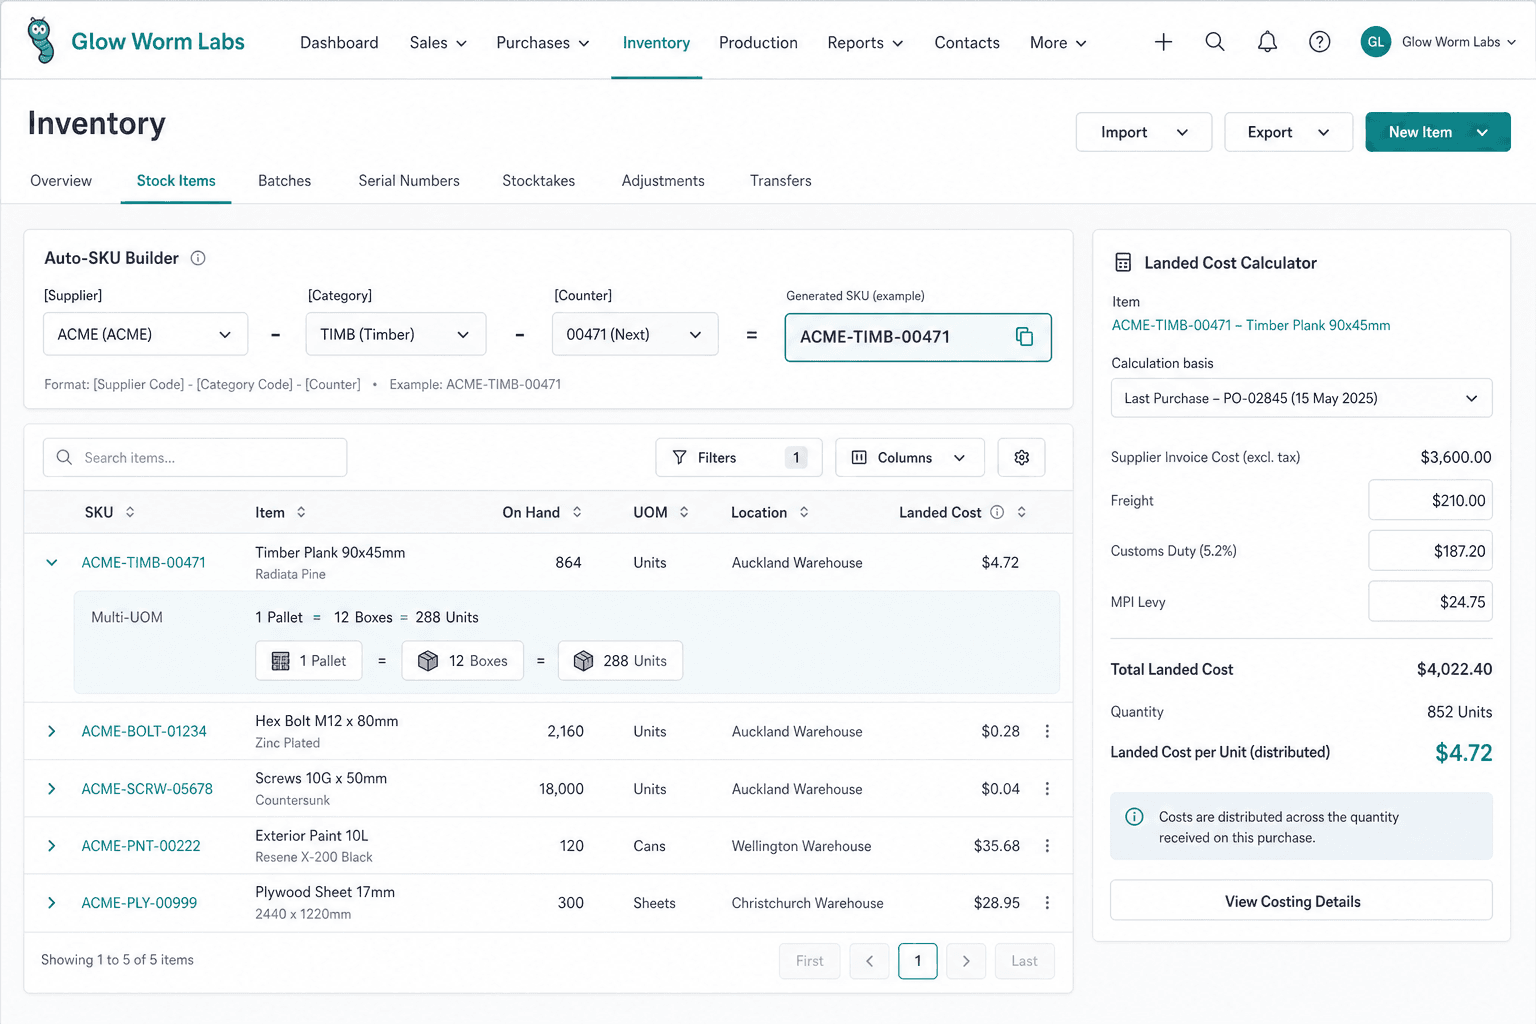The height and width of the screenshot is (1024, 1536).
Task: Open the Import dropdown
Action: [1143, 132]
